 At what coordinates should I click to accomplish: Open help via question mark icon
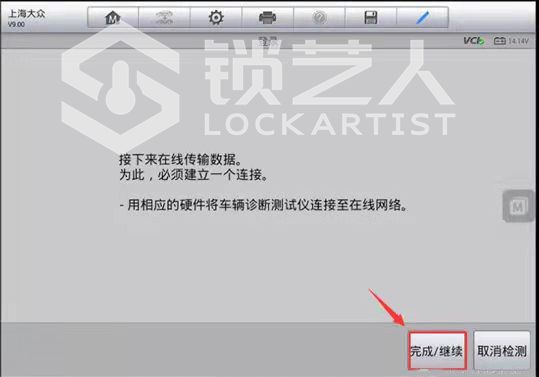point(319,17)
